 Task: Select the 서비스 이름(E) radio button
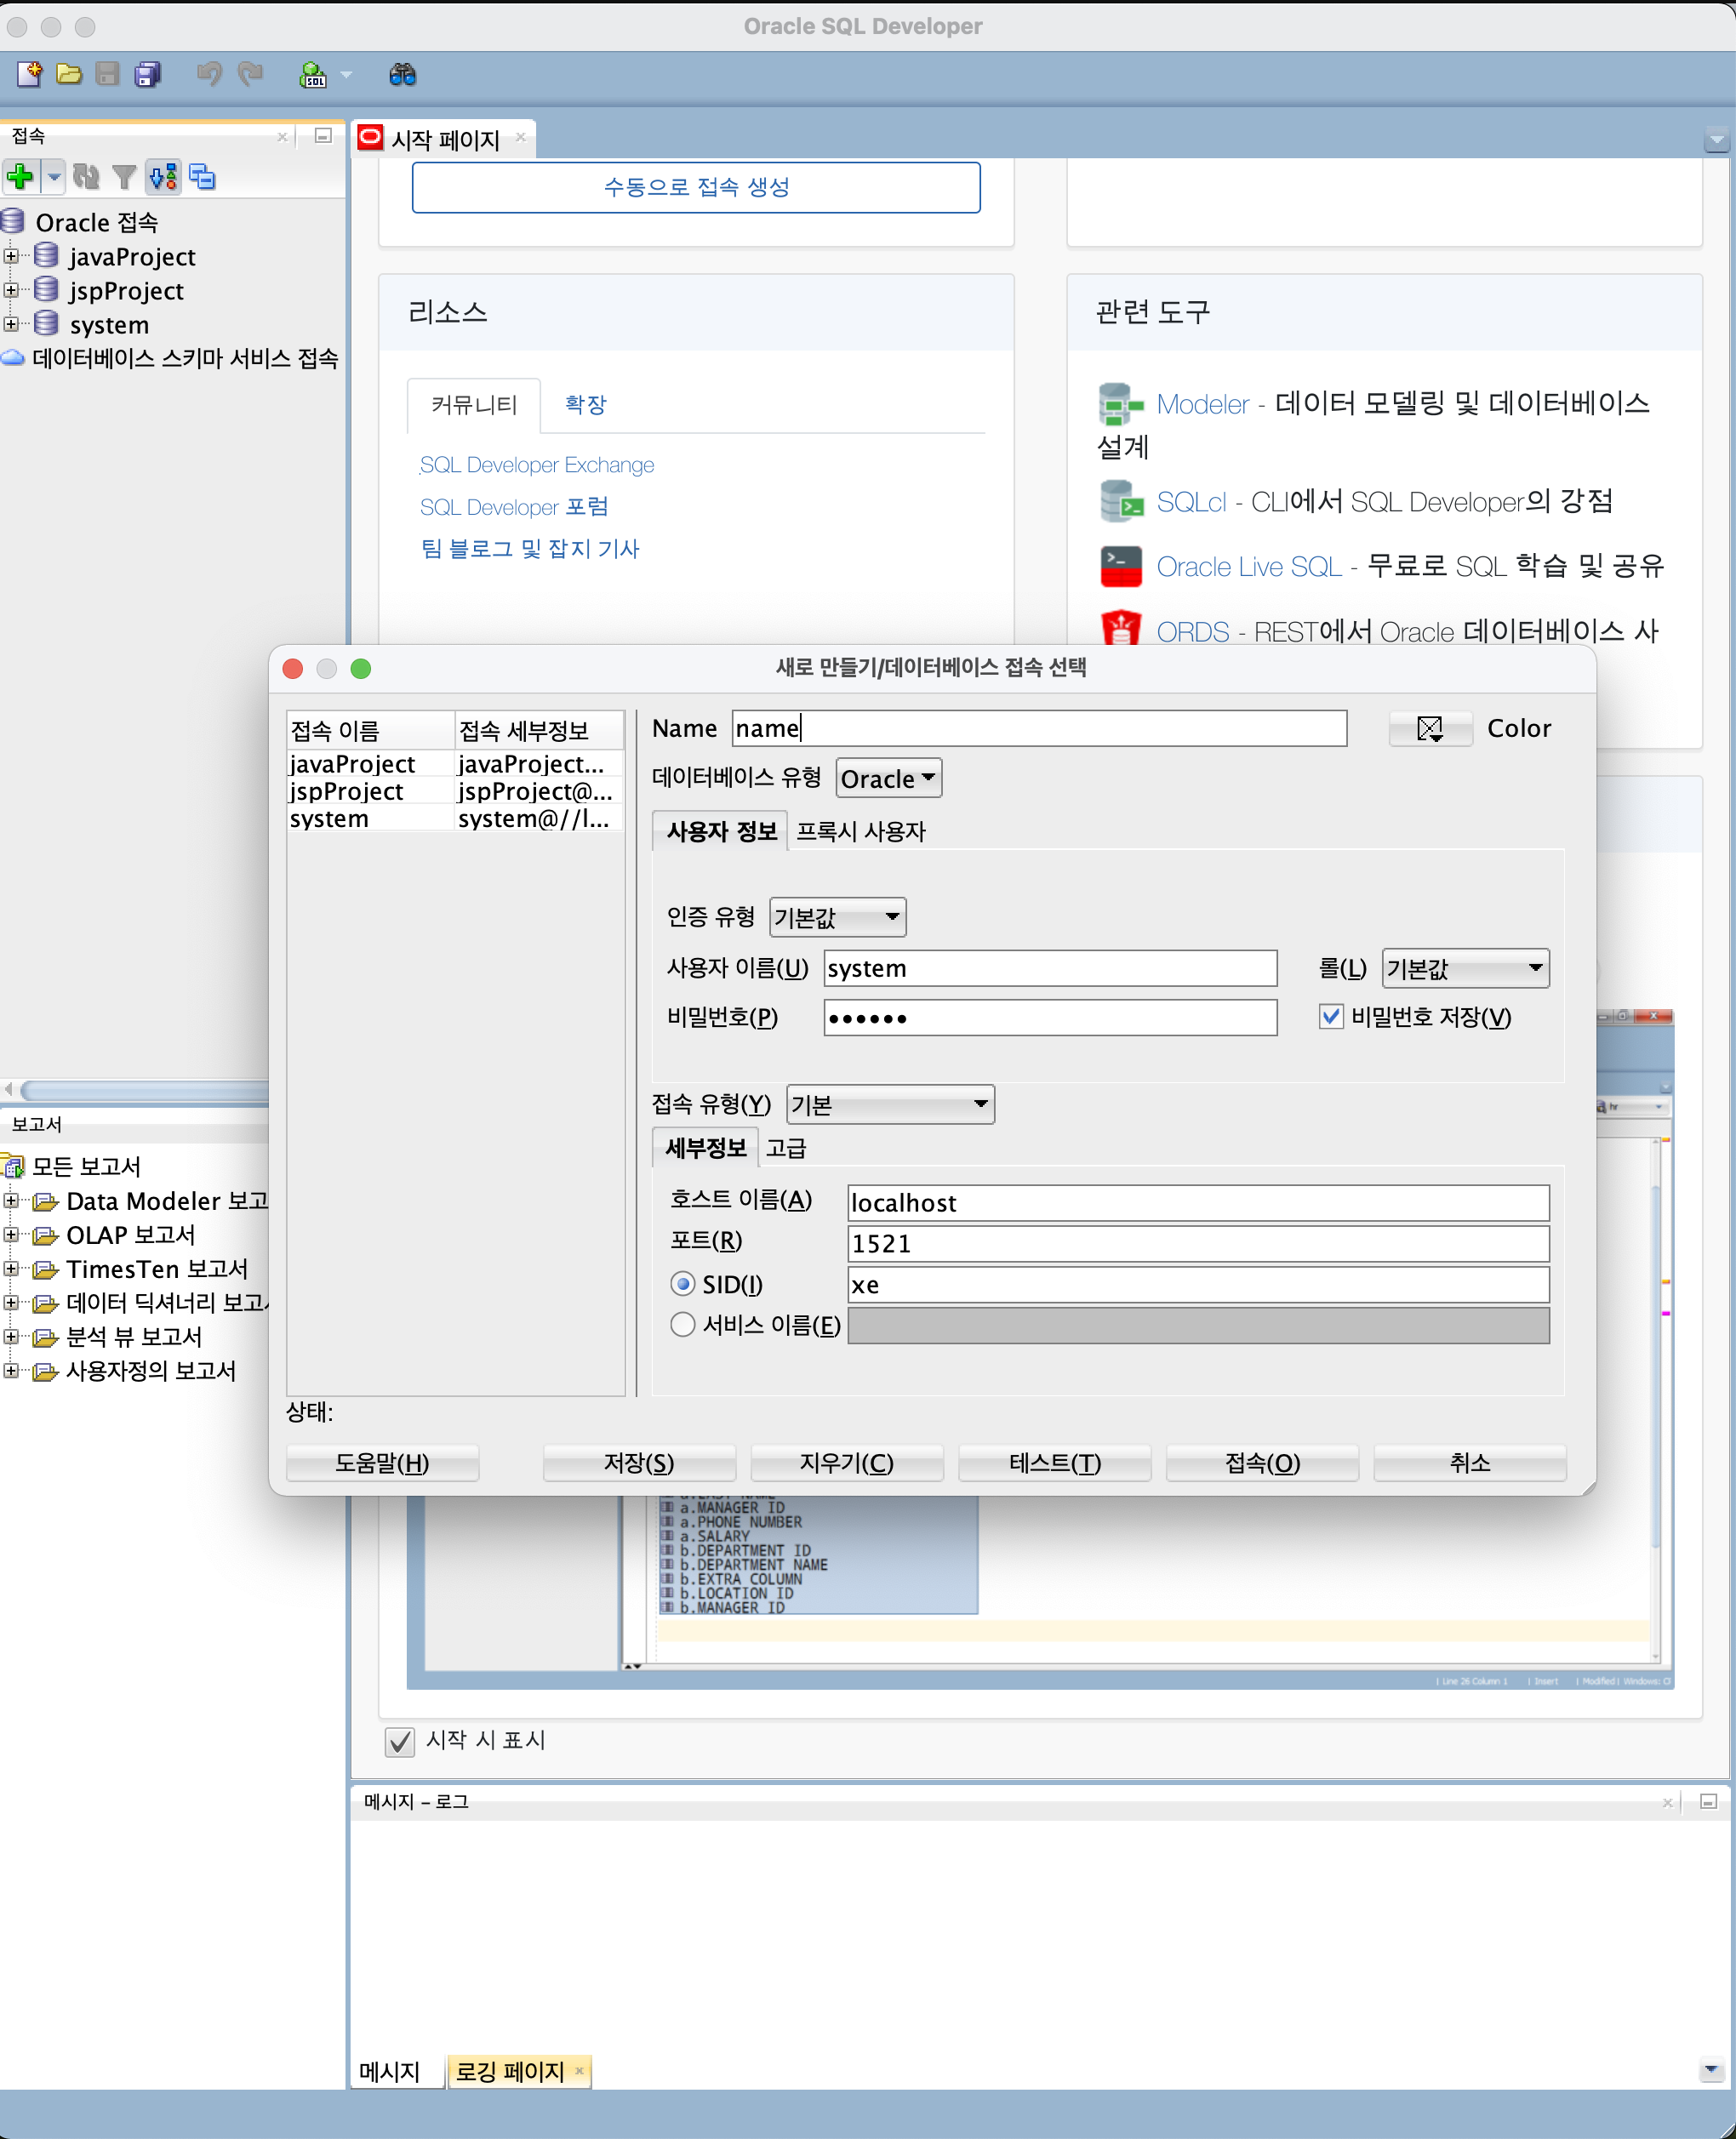[682, 1325]
